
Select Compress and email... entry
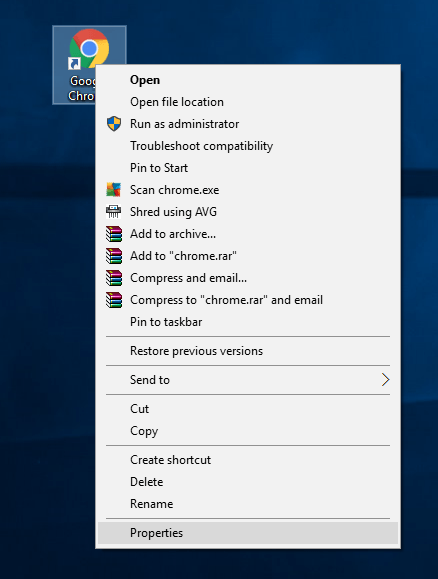[248, 278]
